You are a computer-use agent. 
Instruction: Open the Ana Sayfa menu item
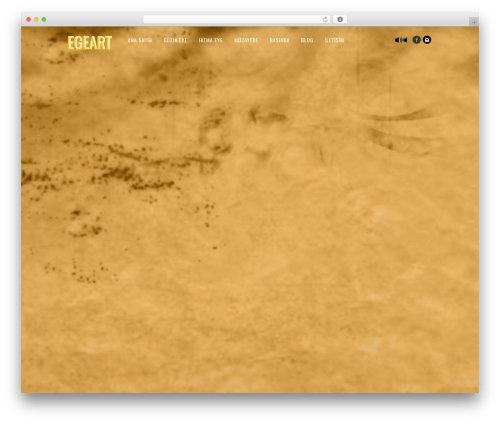tap(140, 40)
